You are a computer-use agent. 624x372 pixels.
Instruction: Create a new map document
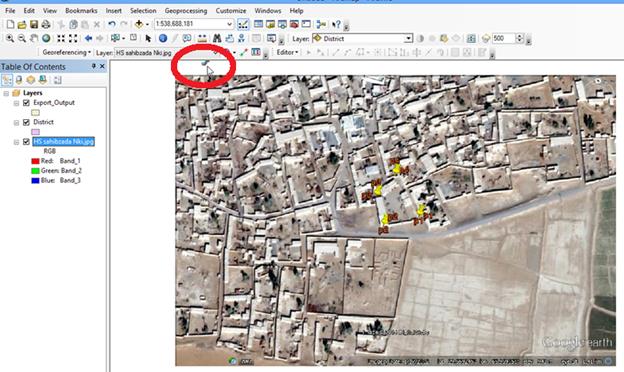point(10,25)
